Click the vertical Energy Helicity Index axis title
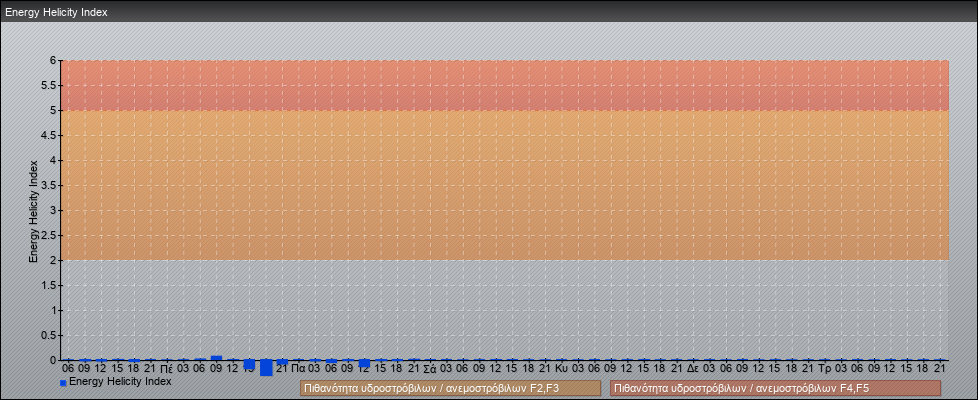The height and width of the screenshot is (400, 978). pyautogui.click(x=34, y=211)
